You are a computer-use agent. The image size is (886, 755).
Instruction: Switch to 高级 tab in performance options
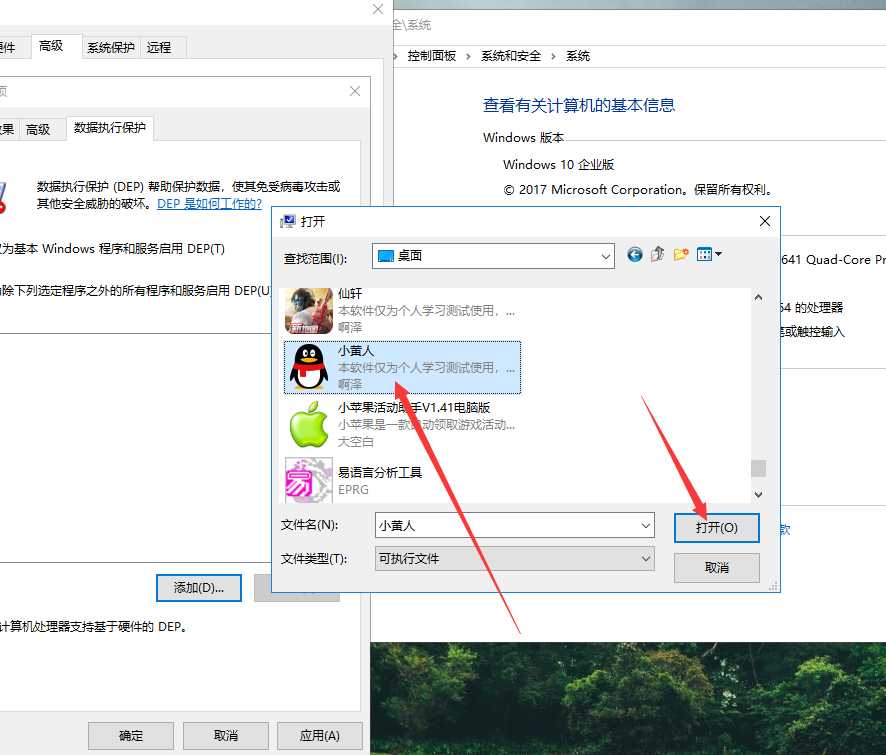pyautogui.click(x=38, y=129)
